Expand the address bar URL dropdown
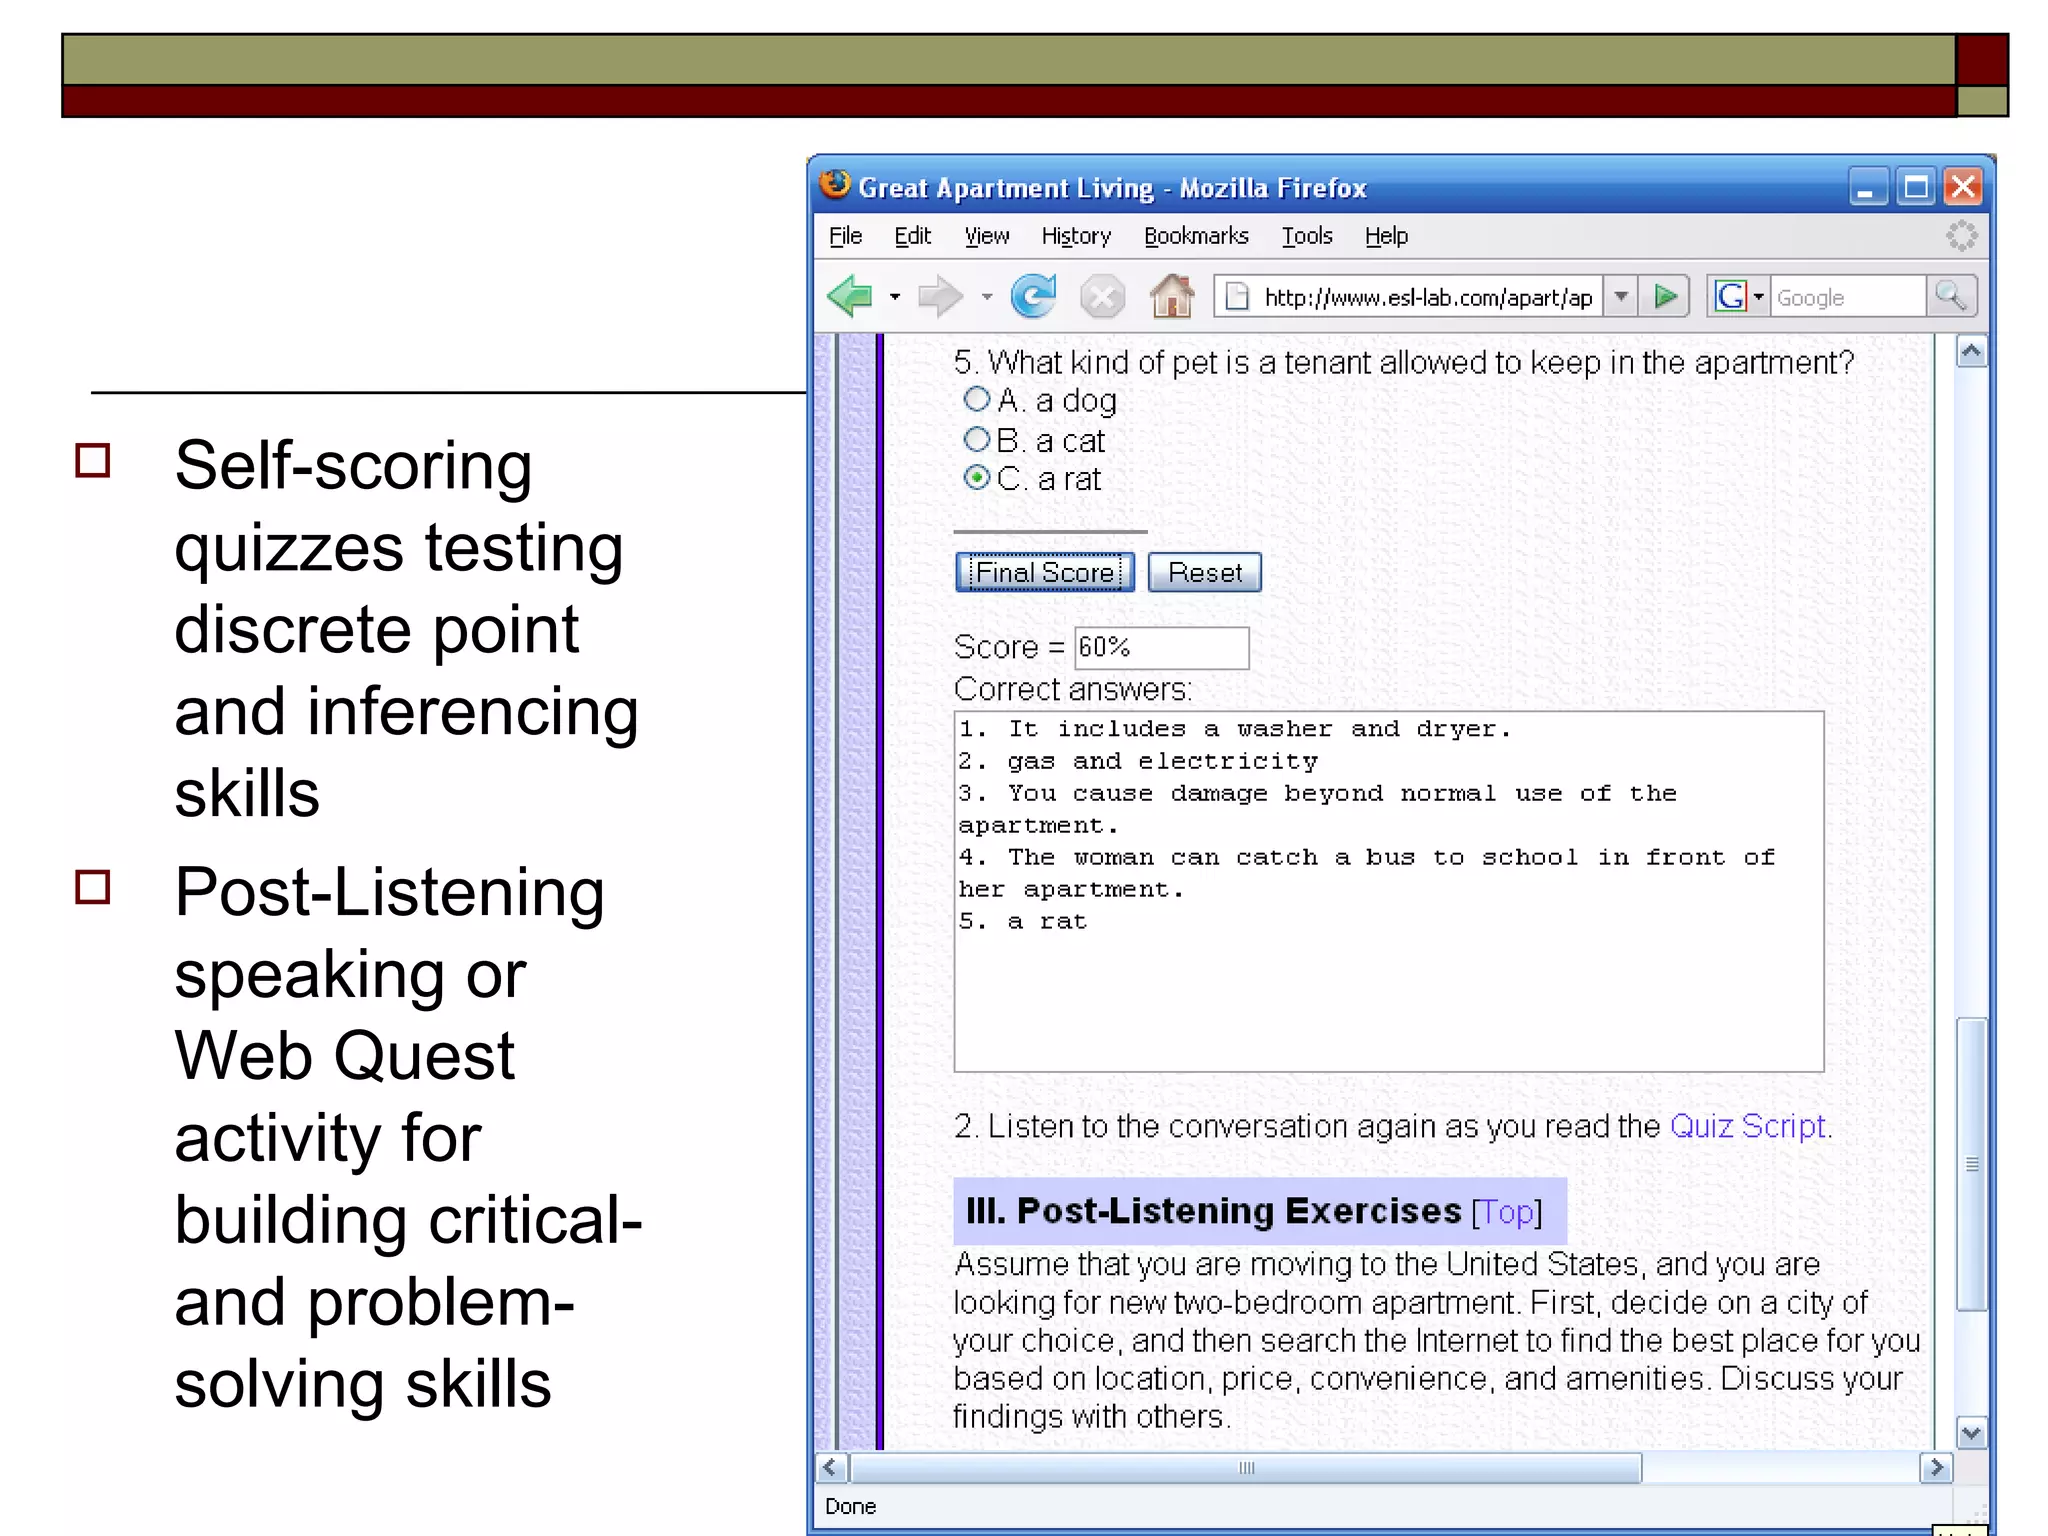2048x1536 pixels. tap(1621, 296)
